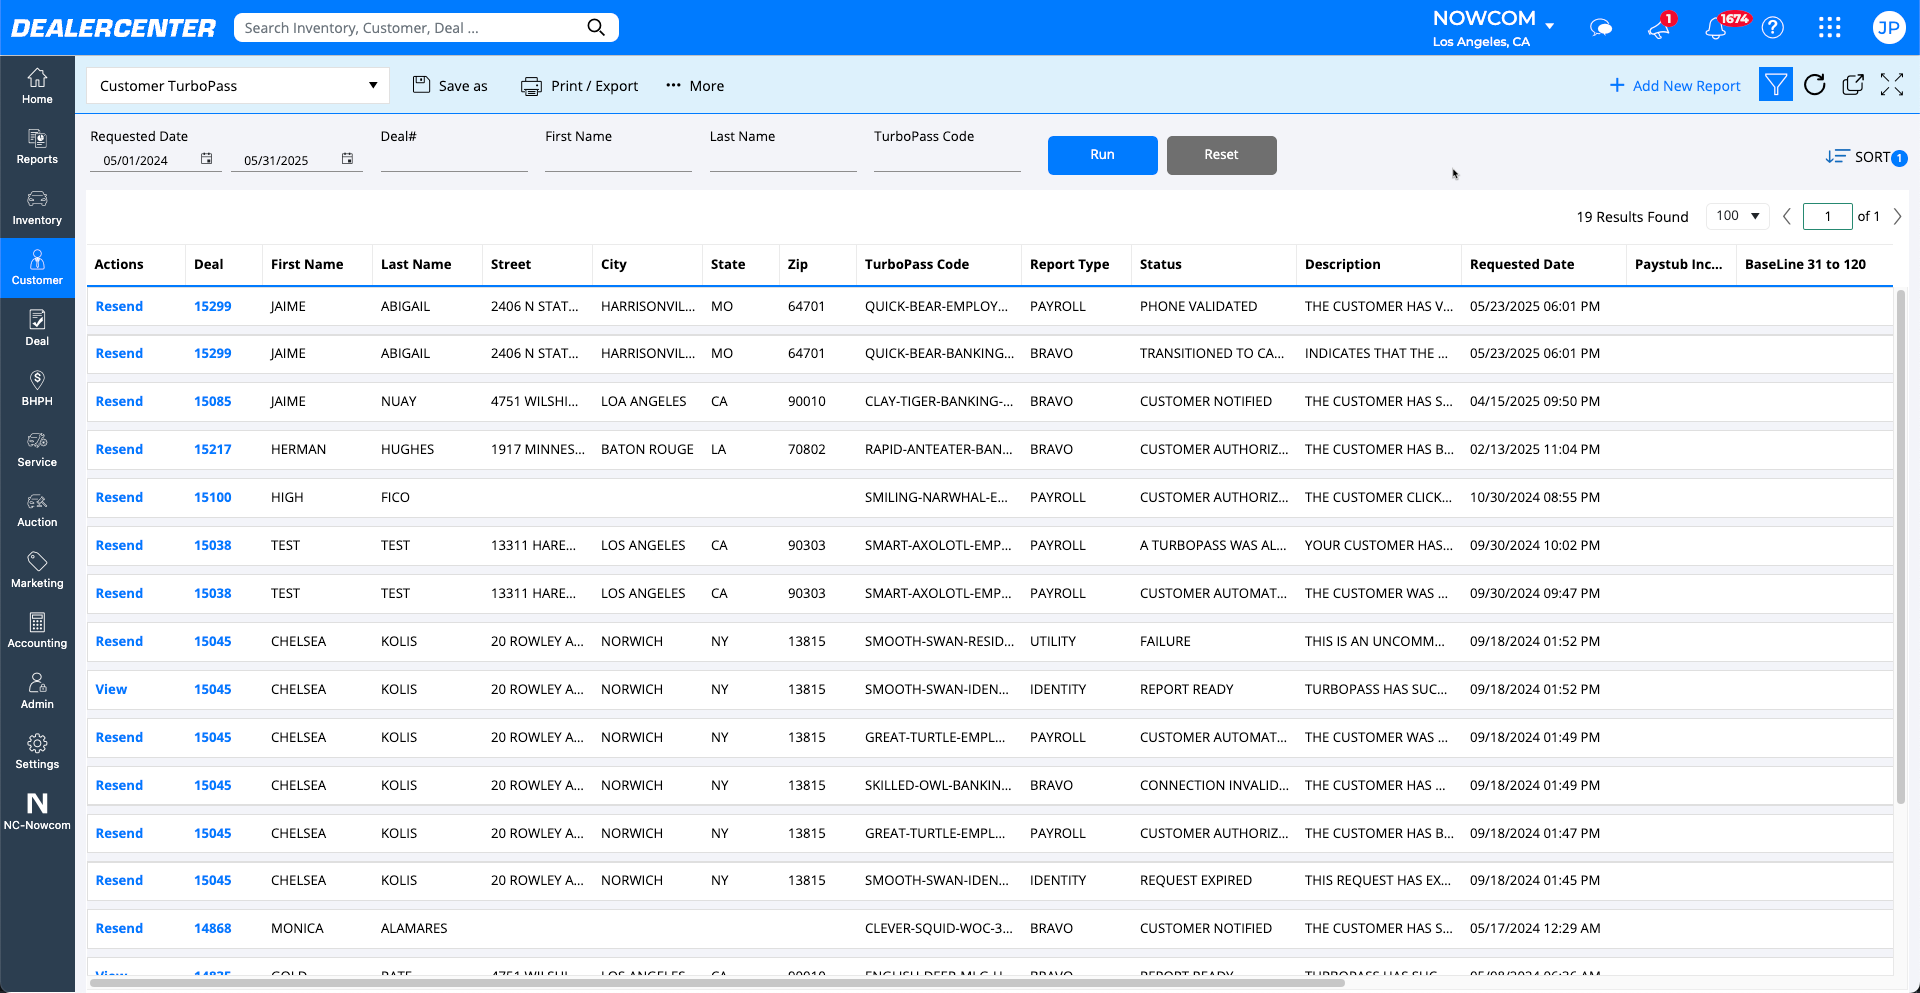Image resolution: width=1920 pixels, height=993 pixels.
Task: Open end date calendar picker
Action: click(347, 159)
